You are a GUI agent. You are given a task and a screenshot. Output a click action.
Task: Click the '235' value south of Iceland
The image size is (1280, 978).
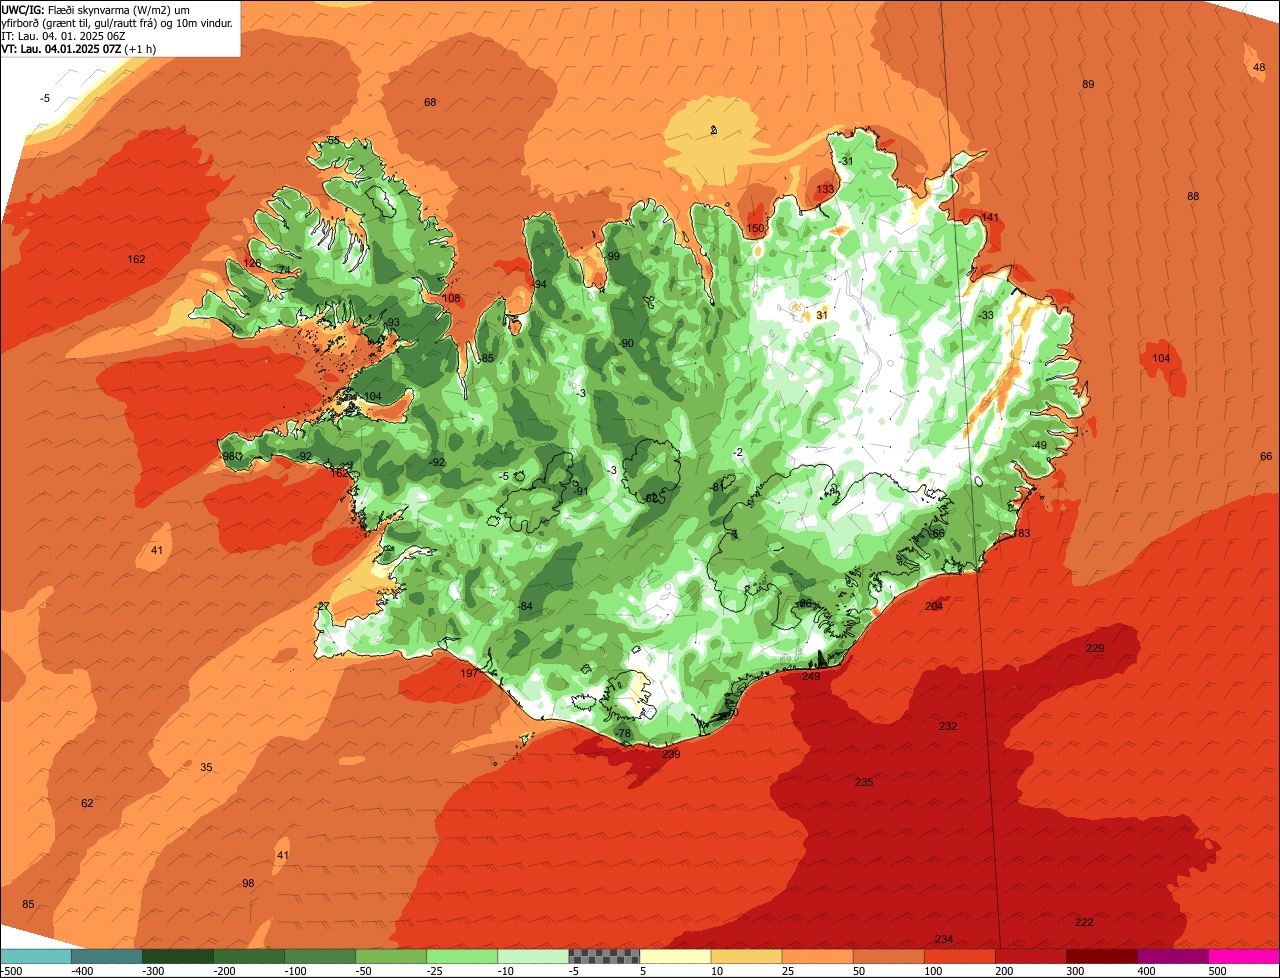pyautogui.click(x=864, y=783)
